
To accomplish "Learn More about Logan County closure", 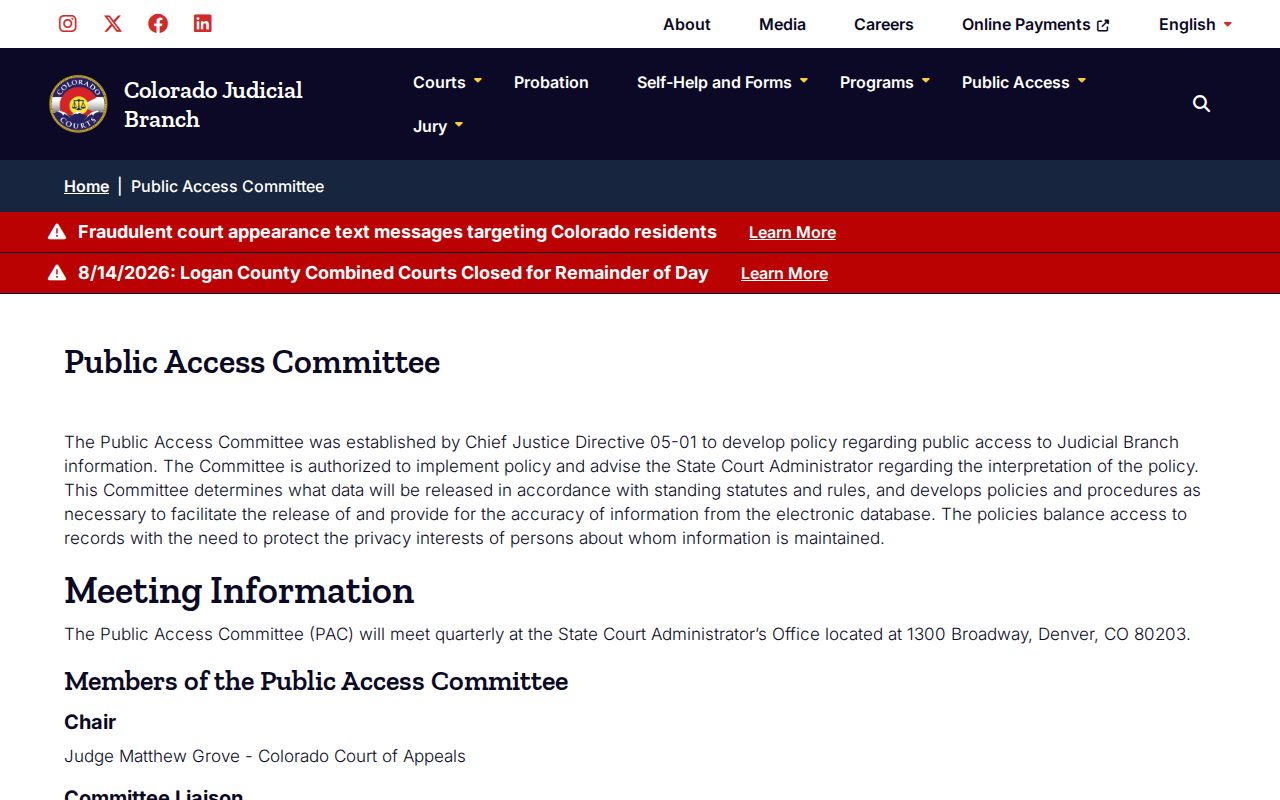I will pyautogui.click(x=784, y=273).
